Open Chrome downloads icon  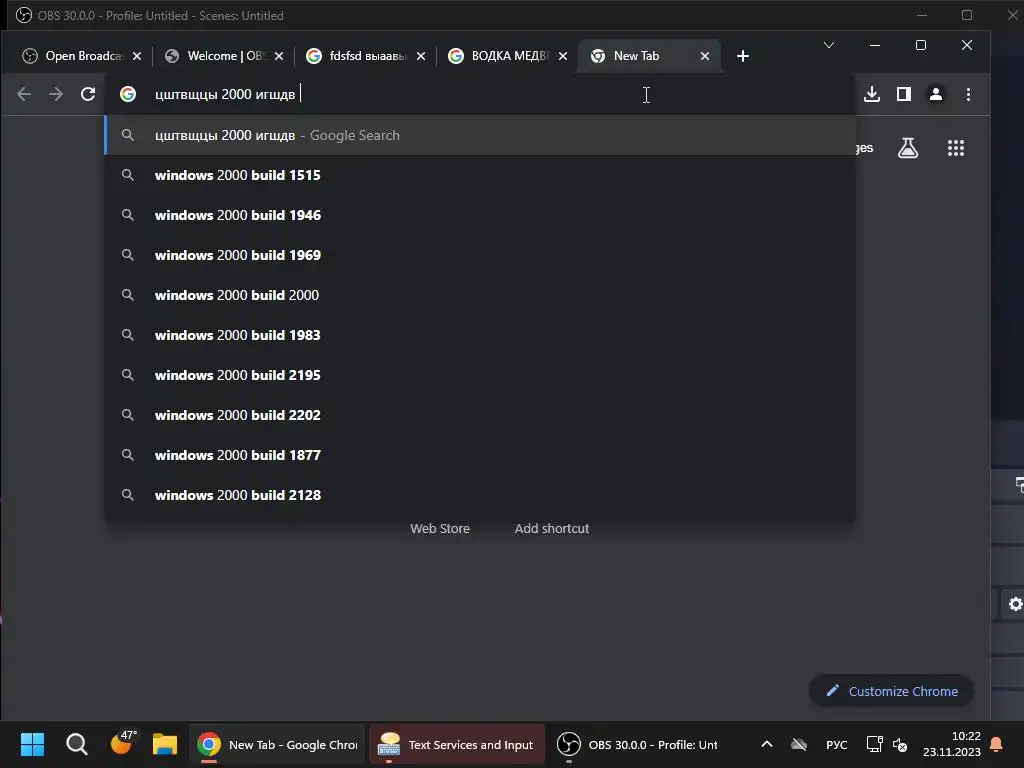872,94
